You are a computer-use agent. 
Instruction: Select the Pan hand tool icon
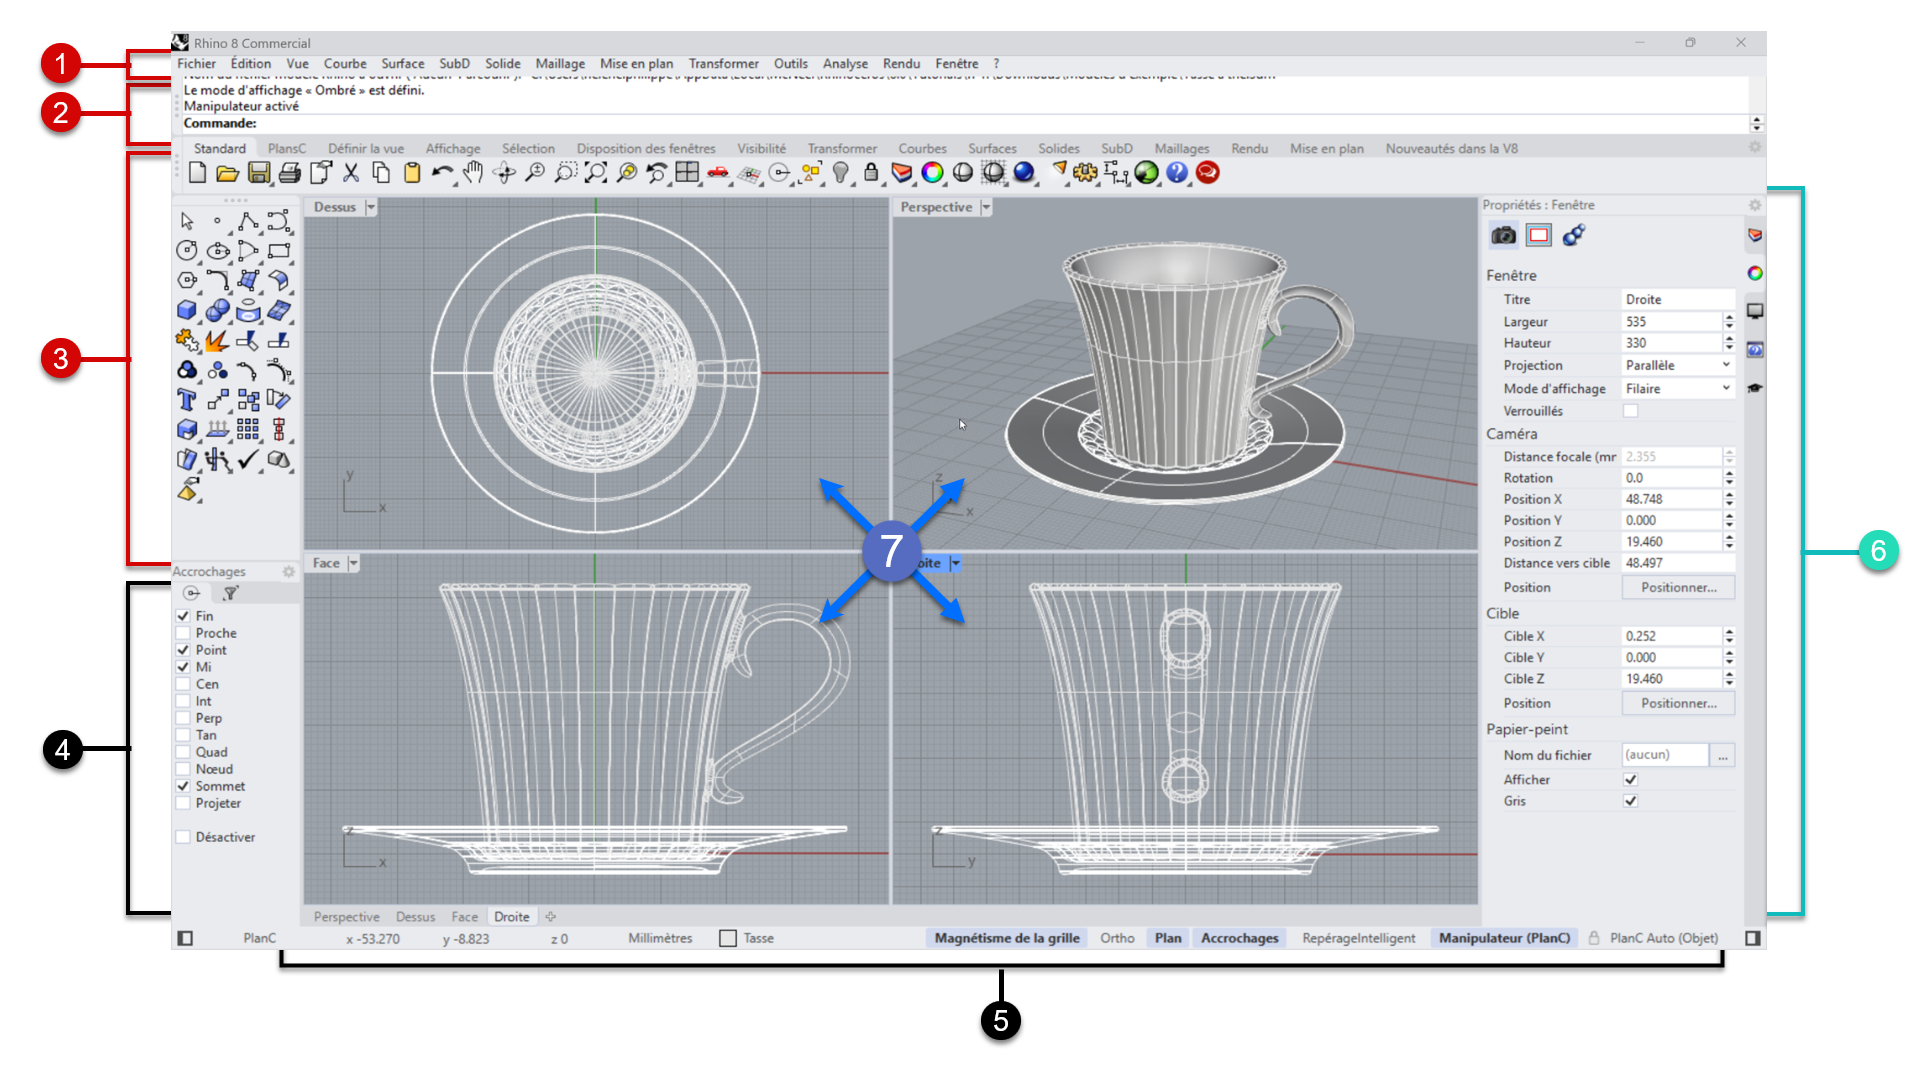[x=473, y=173]
